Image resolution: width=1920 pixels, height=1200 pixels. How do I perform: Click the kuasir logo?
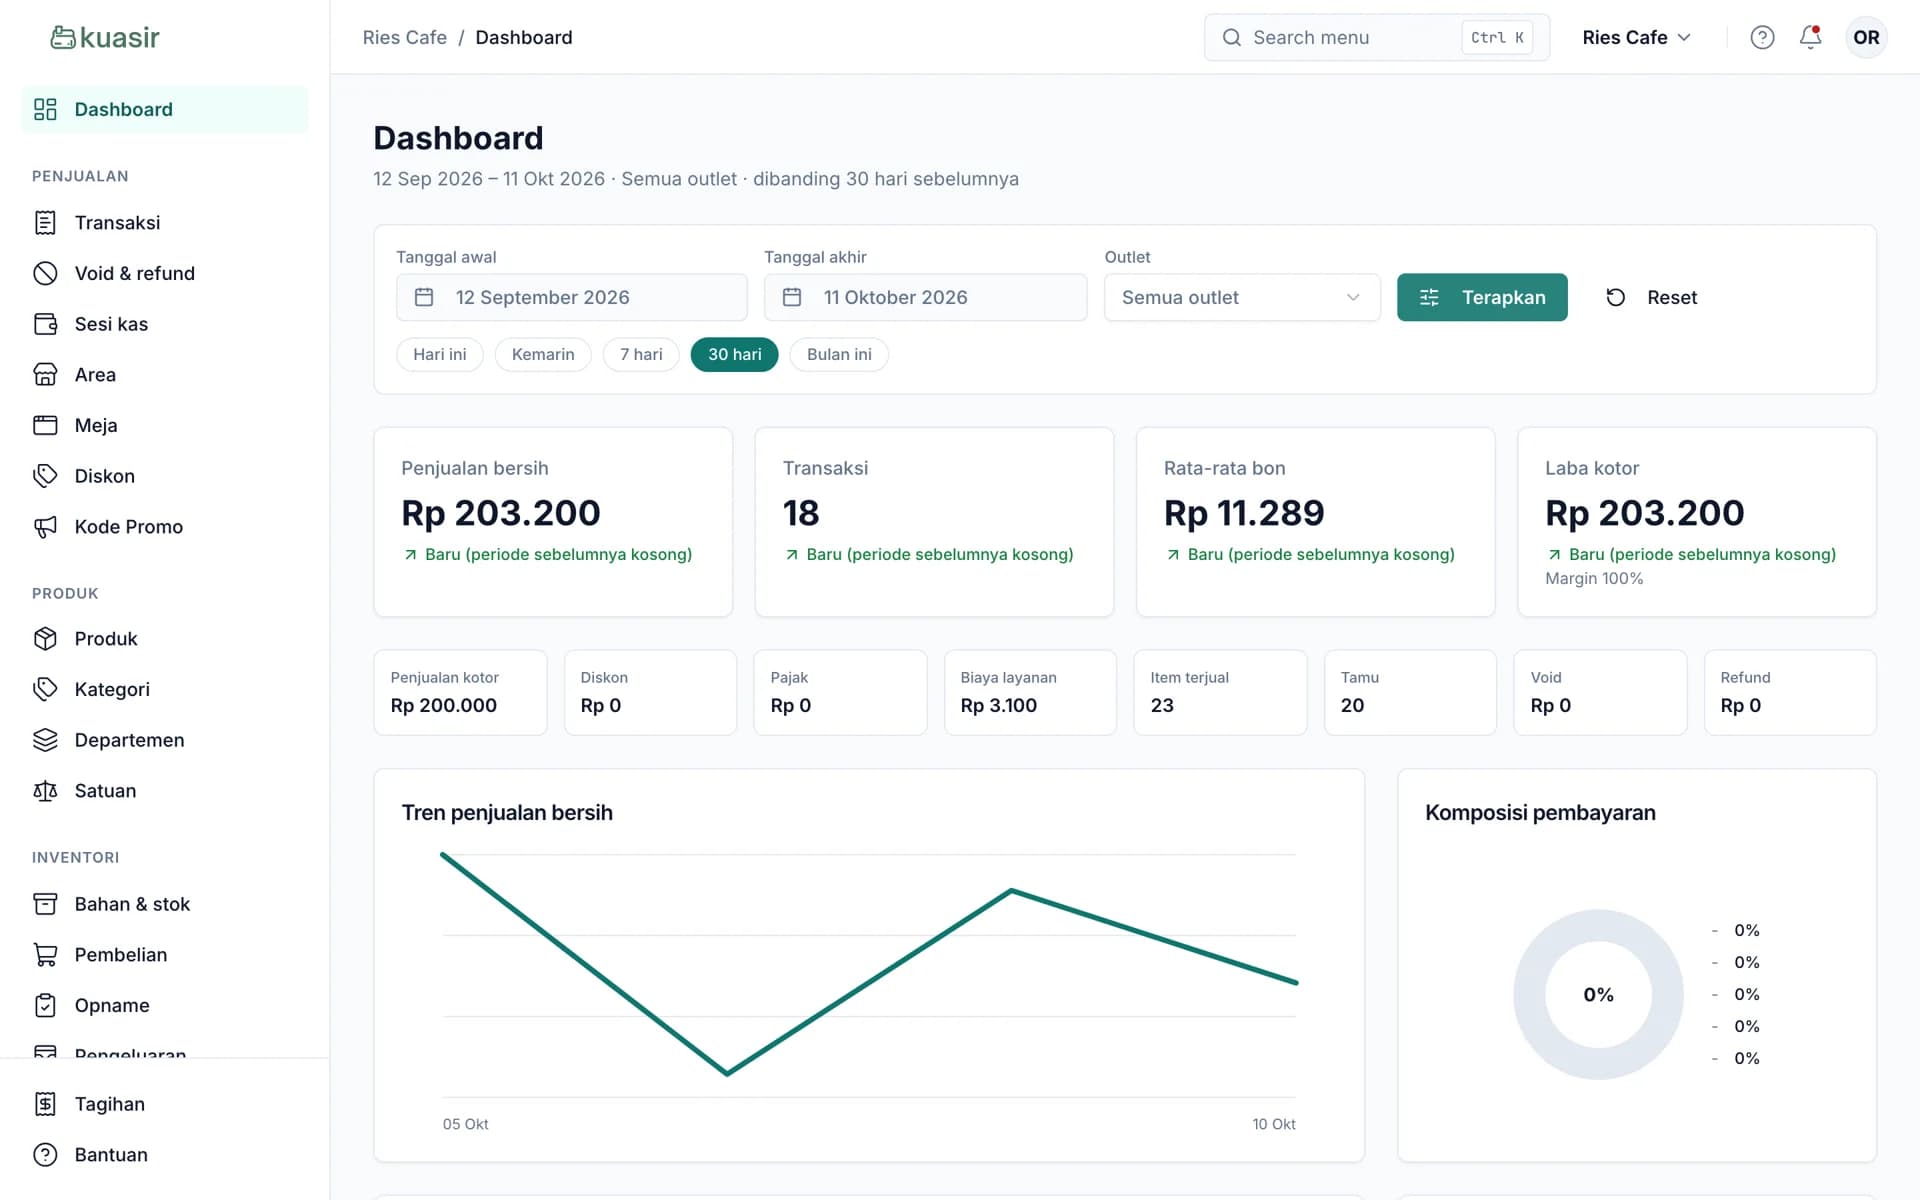(x=105, y=37)
